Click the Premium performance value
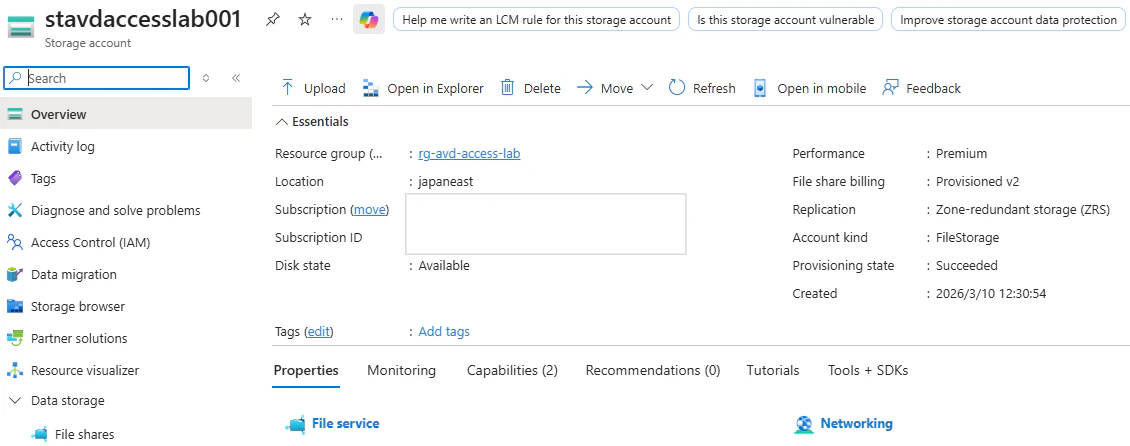This screenshot has height=446, width=1130. click(961, 153)
